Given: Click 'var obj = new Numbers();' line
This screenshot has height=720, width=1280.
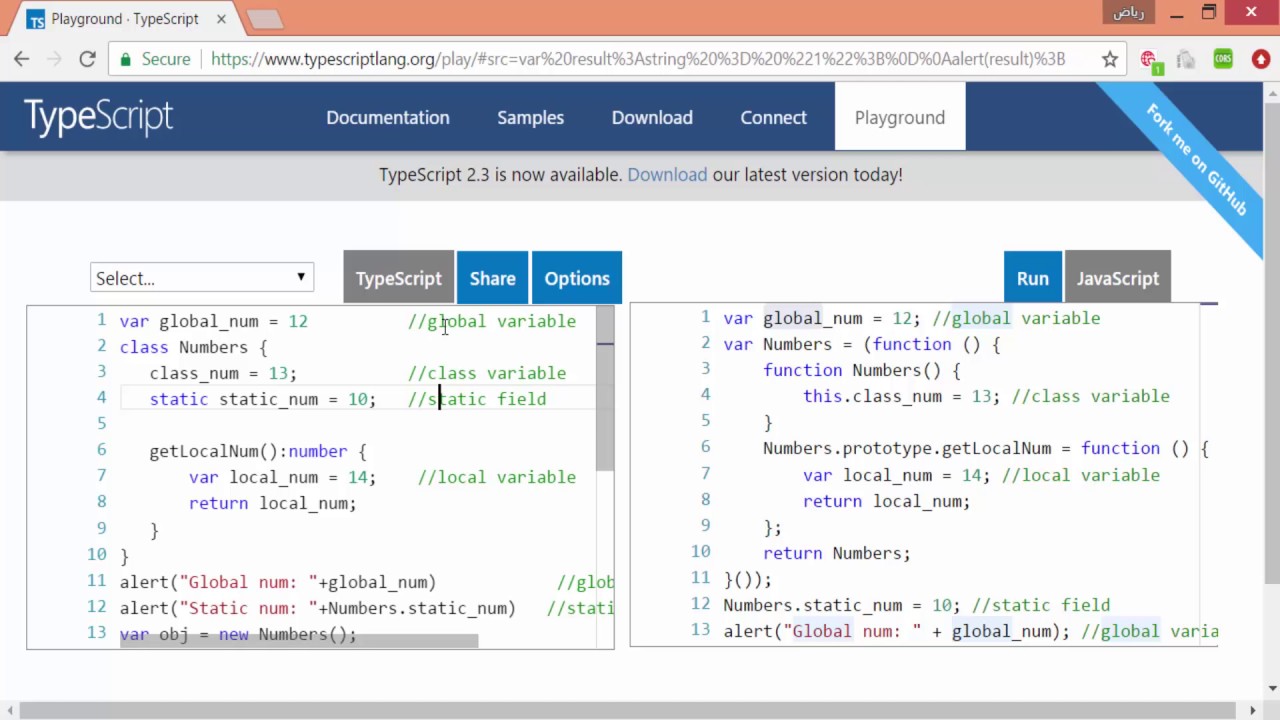Looking at the screenshot, I should tap(238, 634).
